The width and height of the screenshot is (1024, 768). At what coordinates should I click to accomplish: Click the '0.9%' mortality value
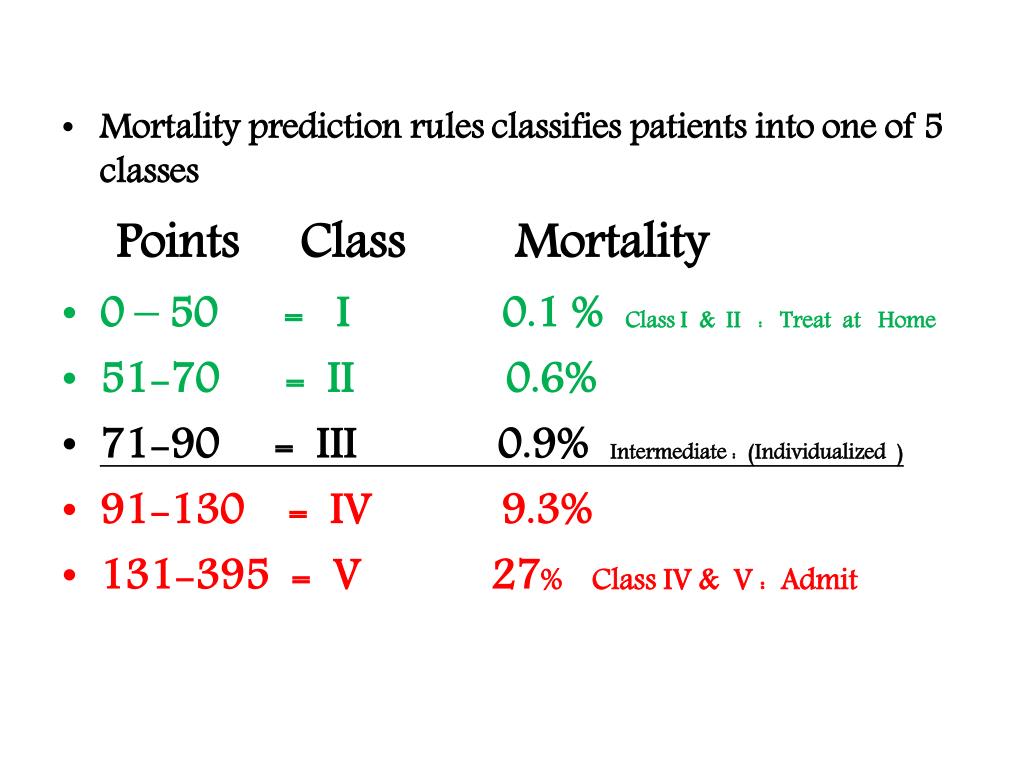(543, 445)
